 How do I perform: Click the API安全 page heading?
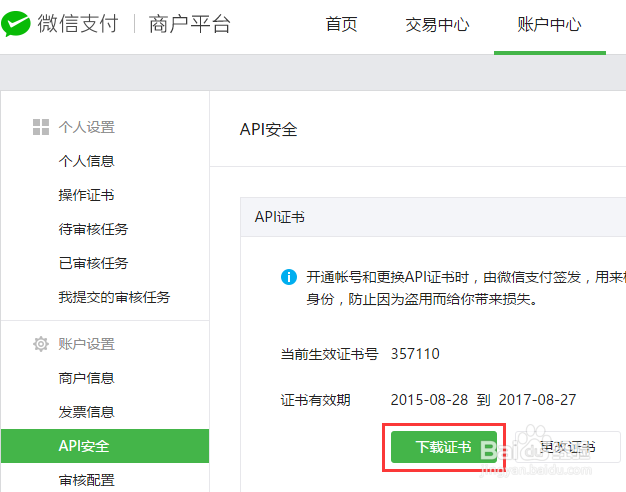pos(268,129)
